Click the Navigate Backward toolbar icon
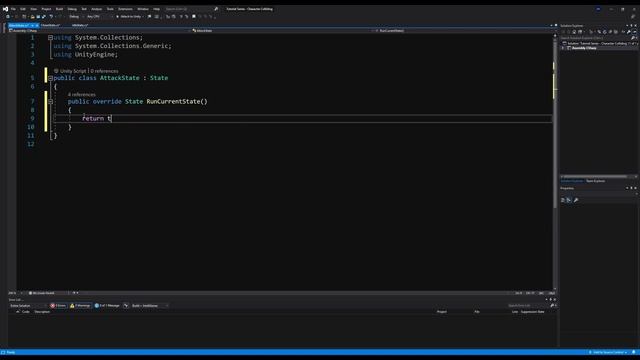The width and height of the screenshot is (640, 360). [x=7, y=17]
